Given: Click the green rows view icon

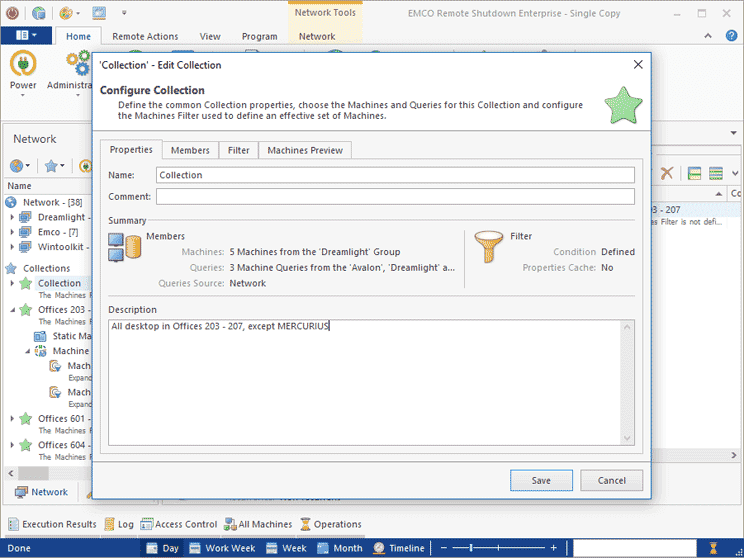Looking at the screenshot, I should point(716,173).
